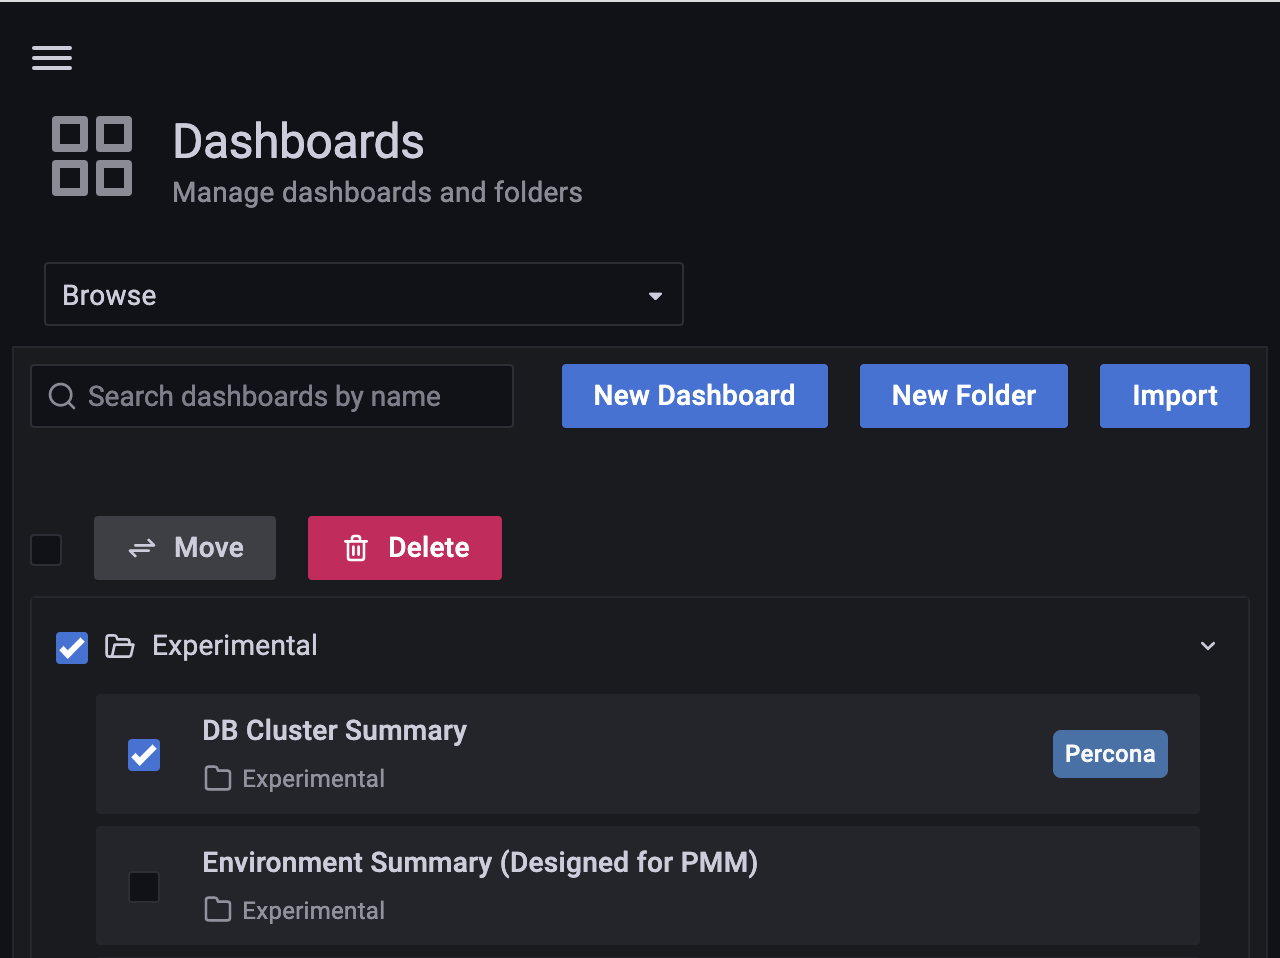Click the New Folder button
The width and height of the screenshot is (1280, 958).
964,396
